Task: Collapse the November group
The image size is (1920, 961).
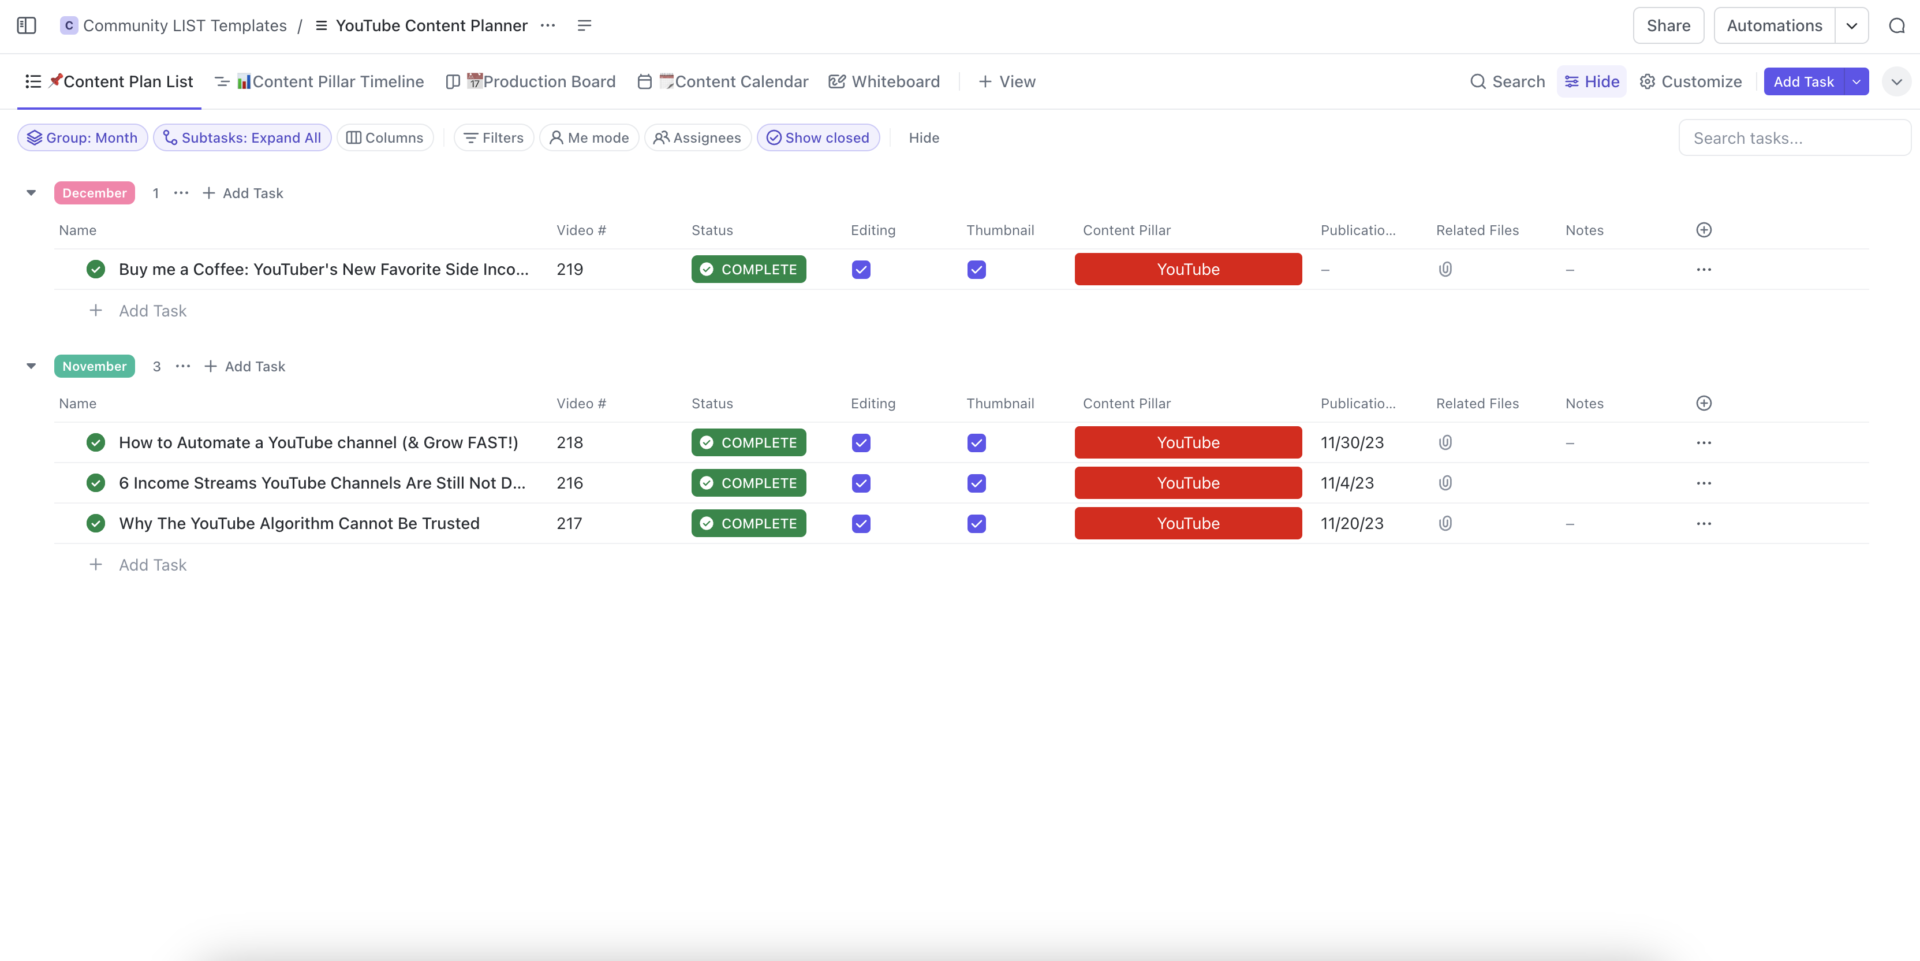Action: pyautogui.click(x=31, y=366)
